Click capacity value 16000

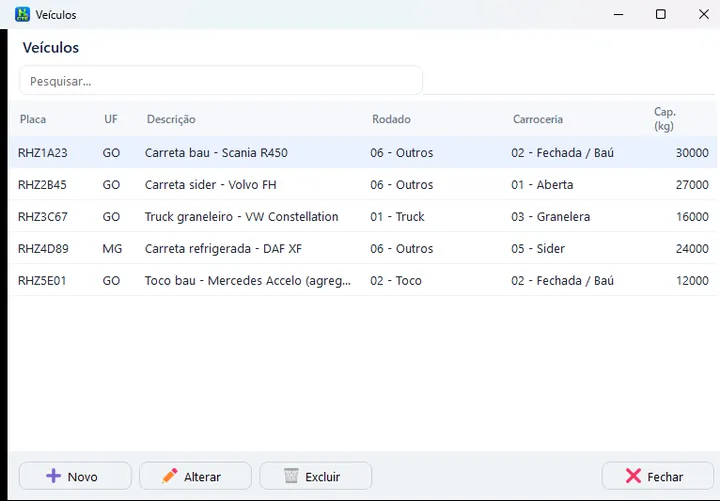(x=692, y=217)
